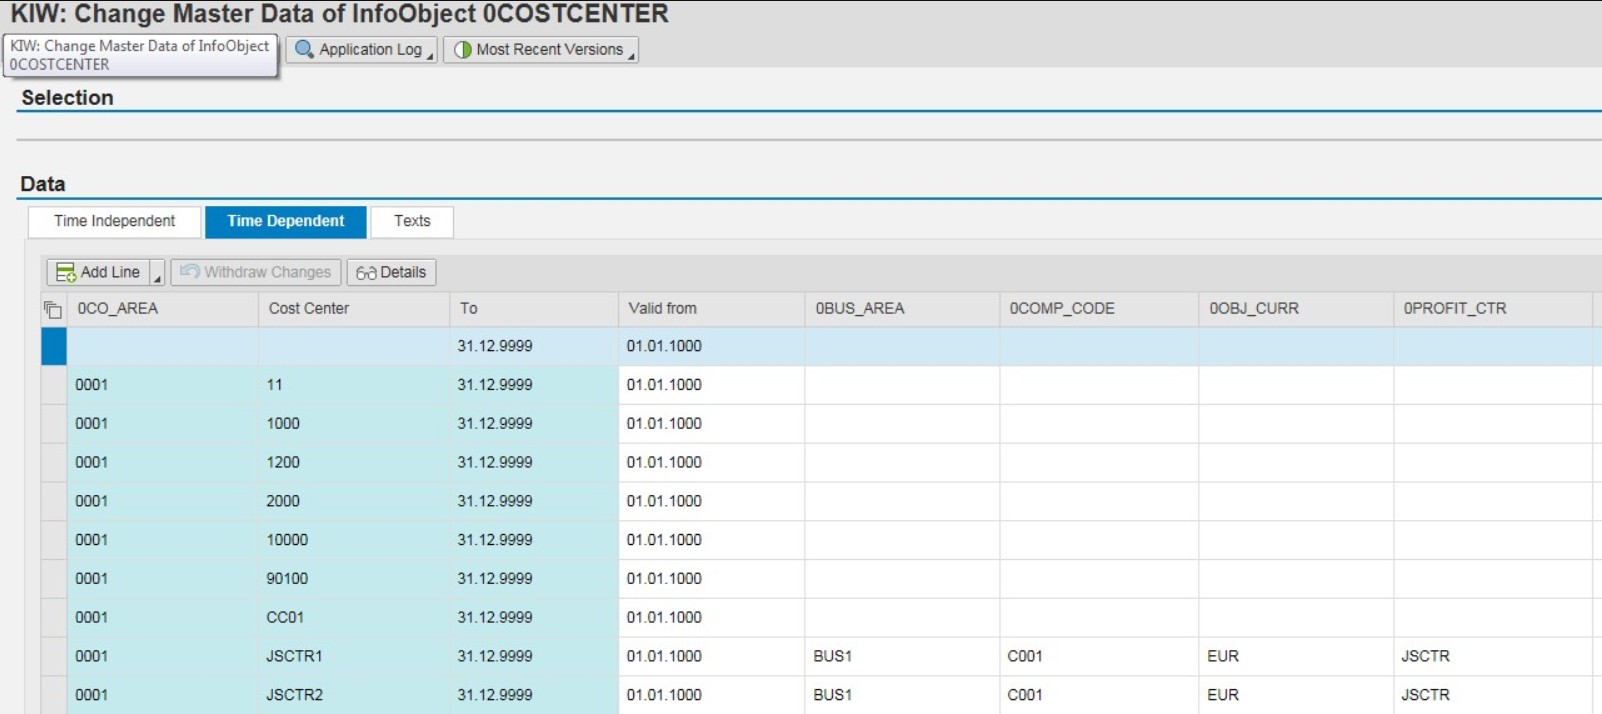The height and width of the screenshot is (714, 1602).
Task: Click the 0COMP_CODE cell of the first empty row
Action: tap(1098, 346)
